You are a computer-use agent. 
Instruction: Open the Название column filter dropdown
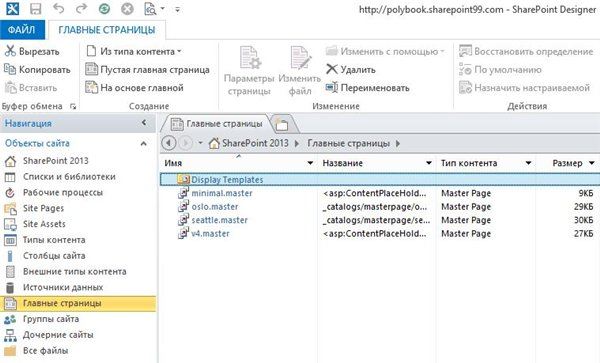tap(429, 163)
